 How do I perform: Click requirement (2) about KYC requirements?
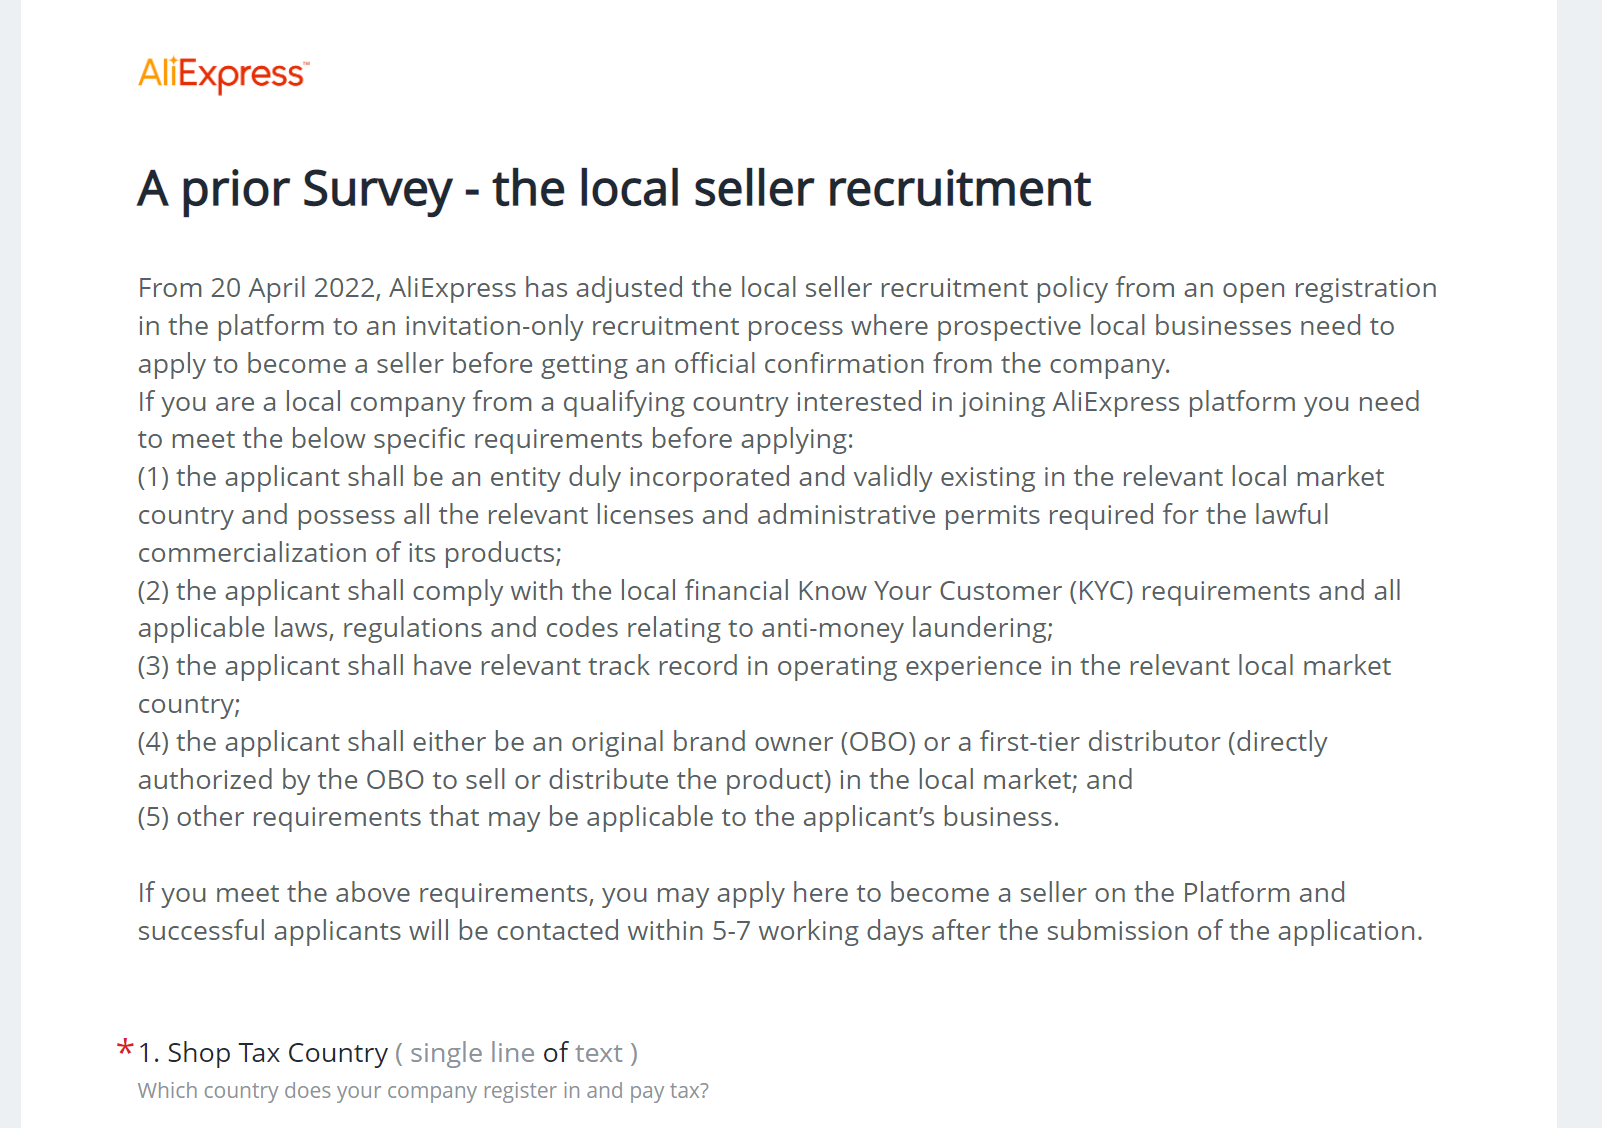[x=769, y=591]
